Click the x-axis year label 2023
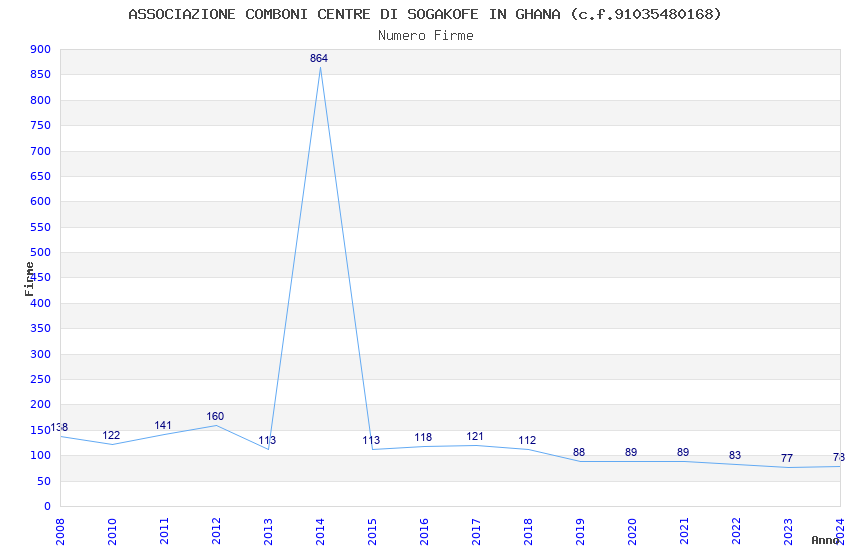 coord(788,531)
